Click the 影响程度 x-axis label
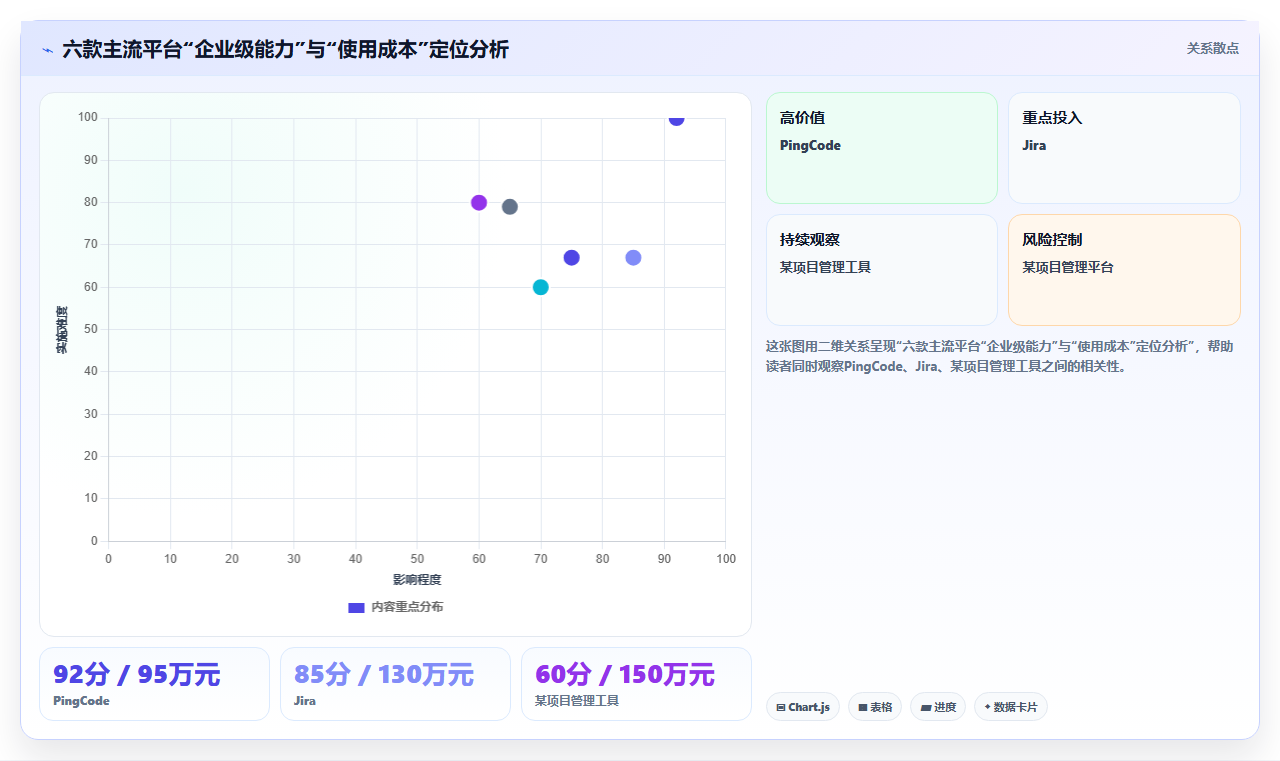 click(417, 580)
